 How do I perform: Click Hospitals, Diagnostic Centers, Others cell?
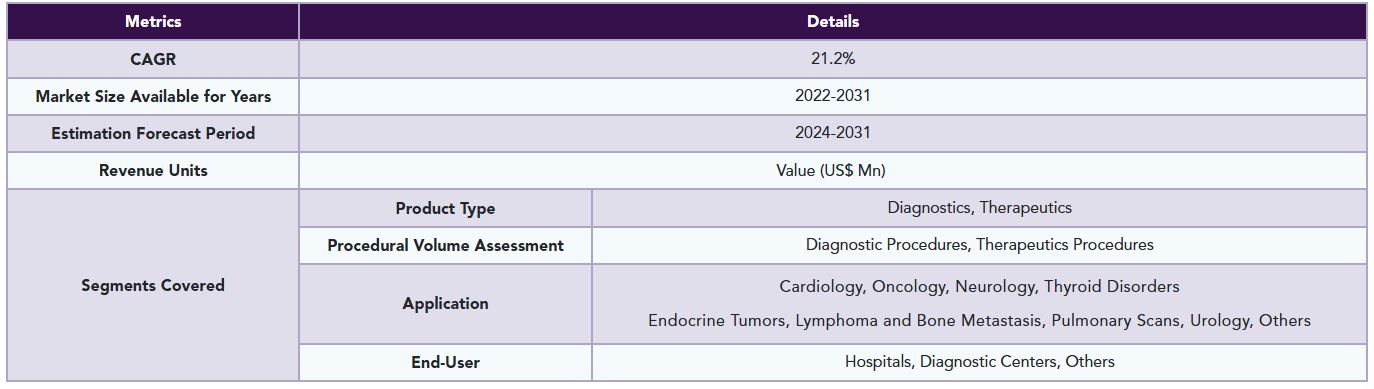click(x=979, y=362)
